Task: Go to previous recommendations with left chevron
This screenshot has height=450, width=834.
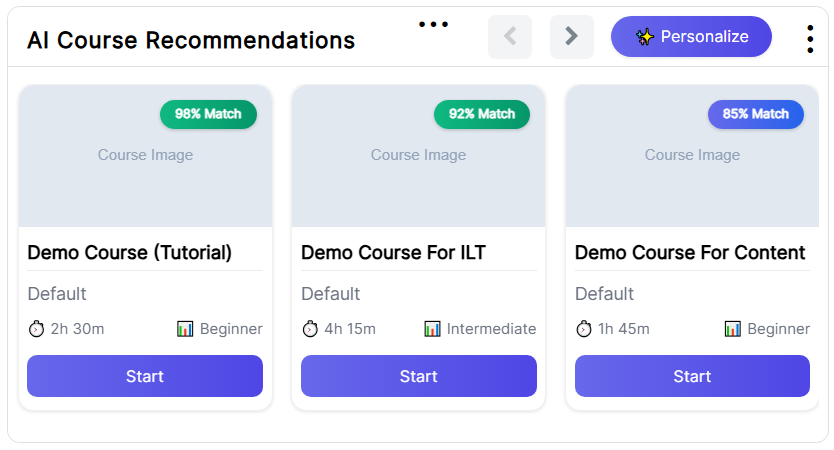Action: [510, 37]
